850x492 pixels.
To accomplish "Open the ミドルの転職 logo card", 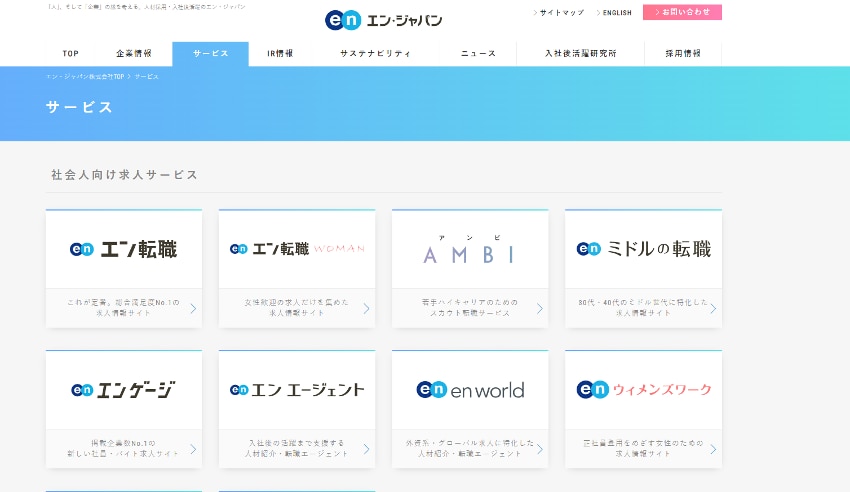I will [x=643, y=249].
